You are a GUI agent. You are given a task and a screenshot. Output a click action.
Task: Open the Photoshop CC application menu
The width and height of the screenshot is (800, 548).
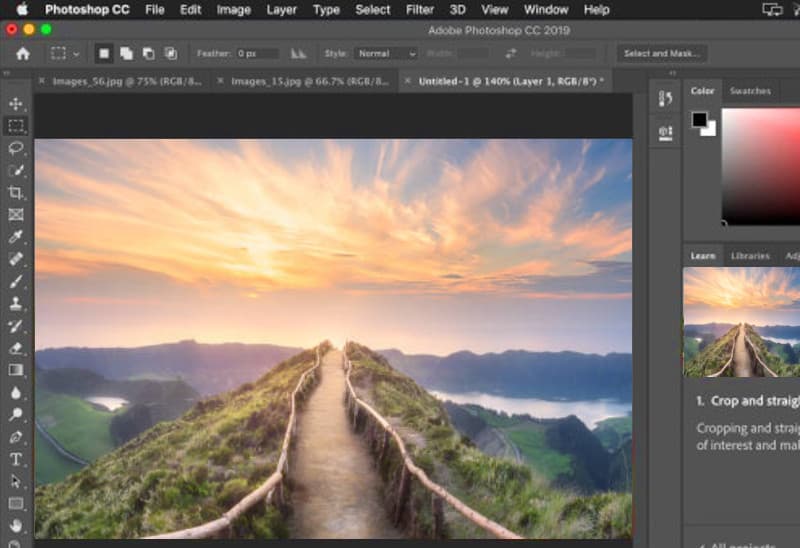click(87, 10)
